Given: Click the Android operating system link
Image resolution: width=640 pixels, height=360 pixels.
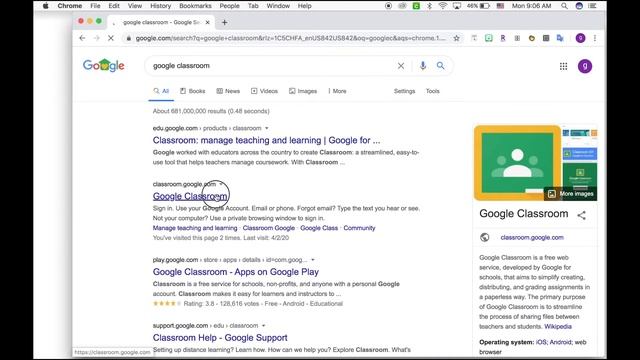Looking at the screenshot, I should tap(560, 342).
